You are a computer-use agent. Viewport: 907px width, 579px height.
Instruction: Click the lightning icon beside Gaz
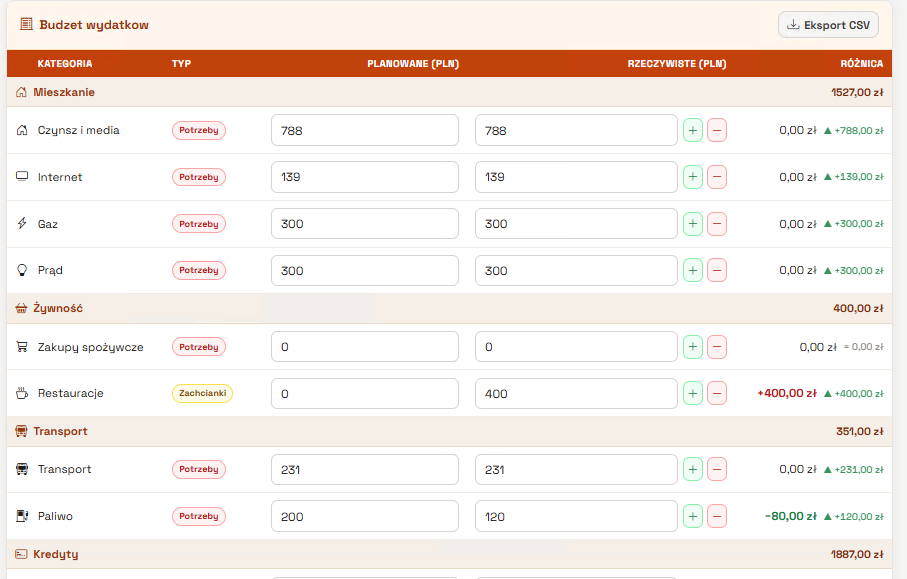[22, 223]
